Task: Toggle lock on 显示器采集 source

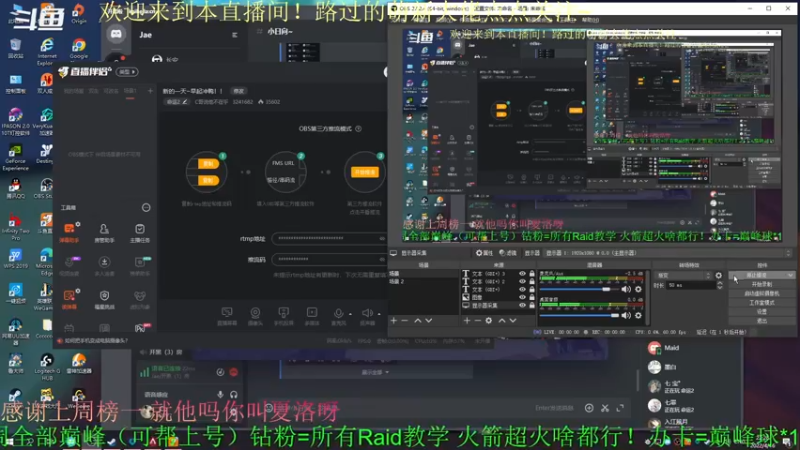Action: pos(532,305)
